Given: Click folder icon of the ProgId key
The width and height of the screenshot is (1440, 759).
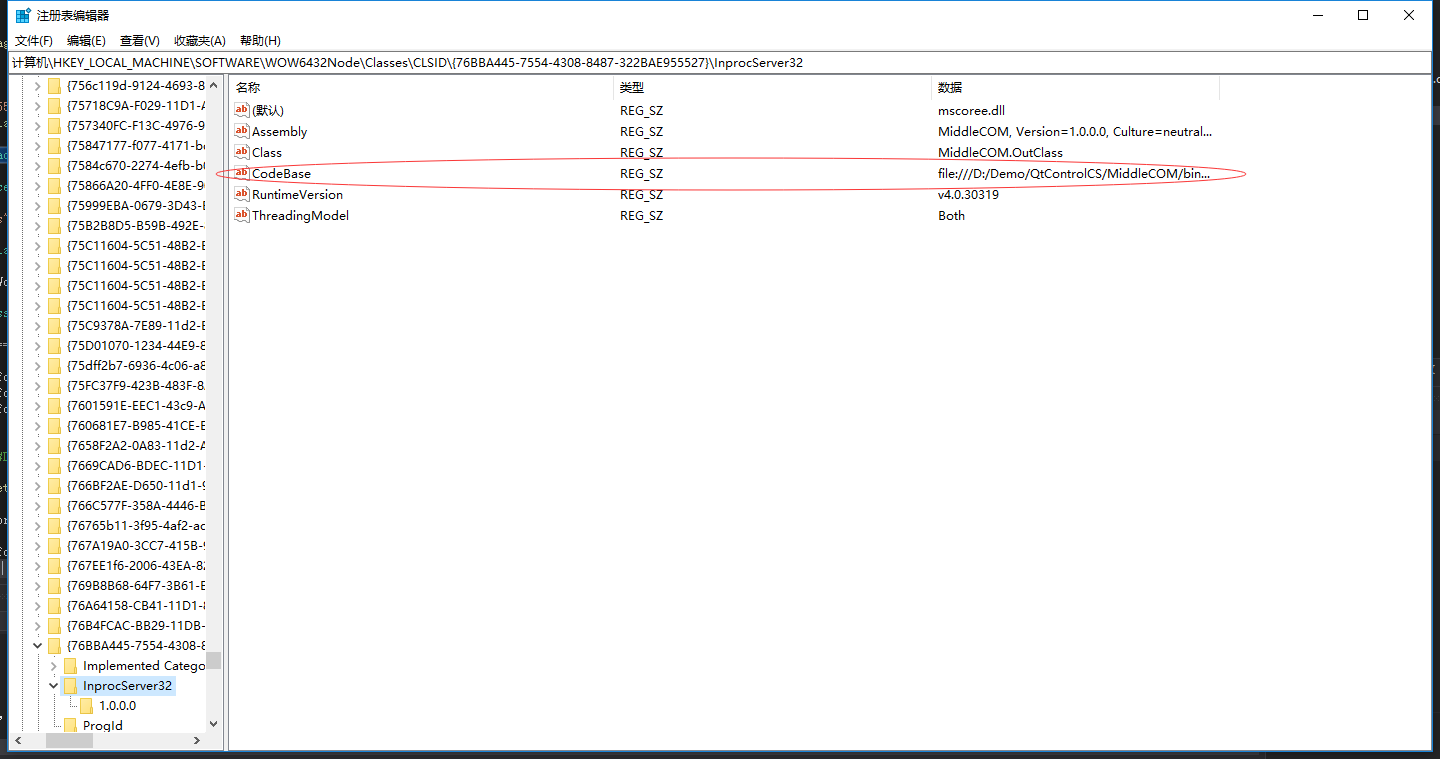Looking at the screenshot, I should point(70,725).
